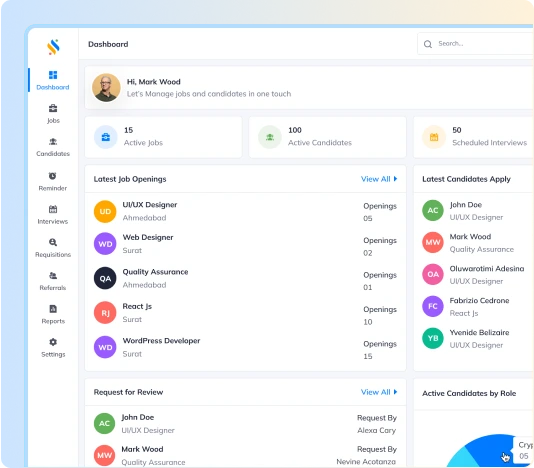Click Mark Wood's profile photo

tap(106, 88)
